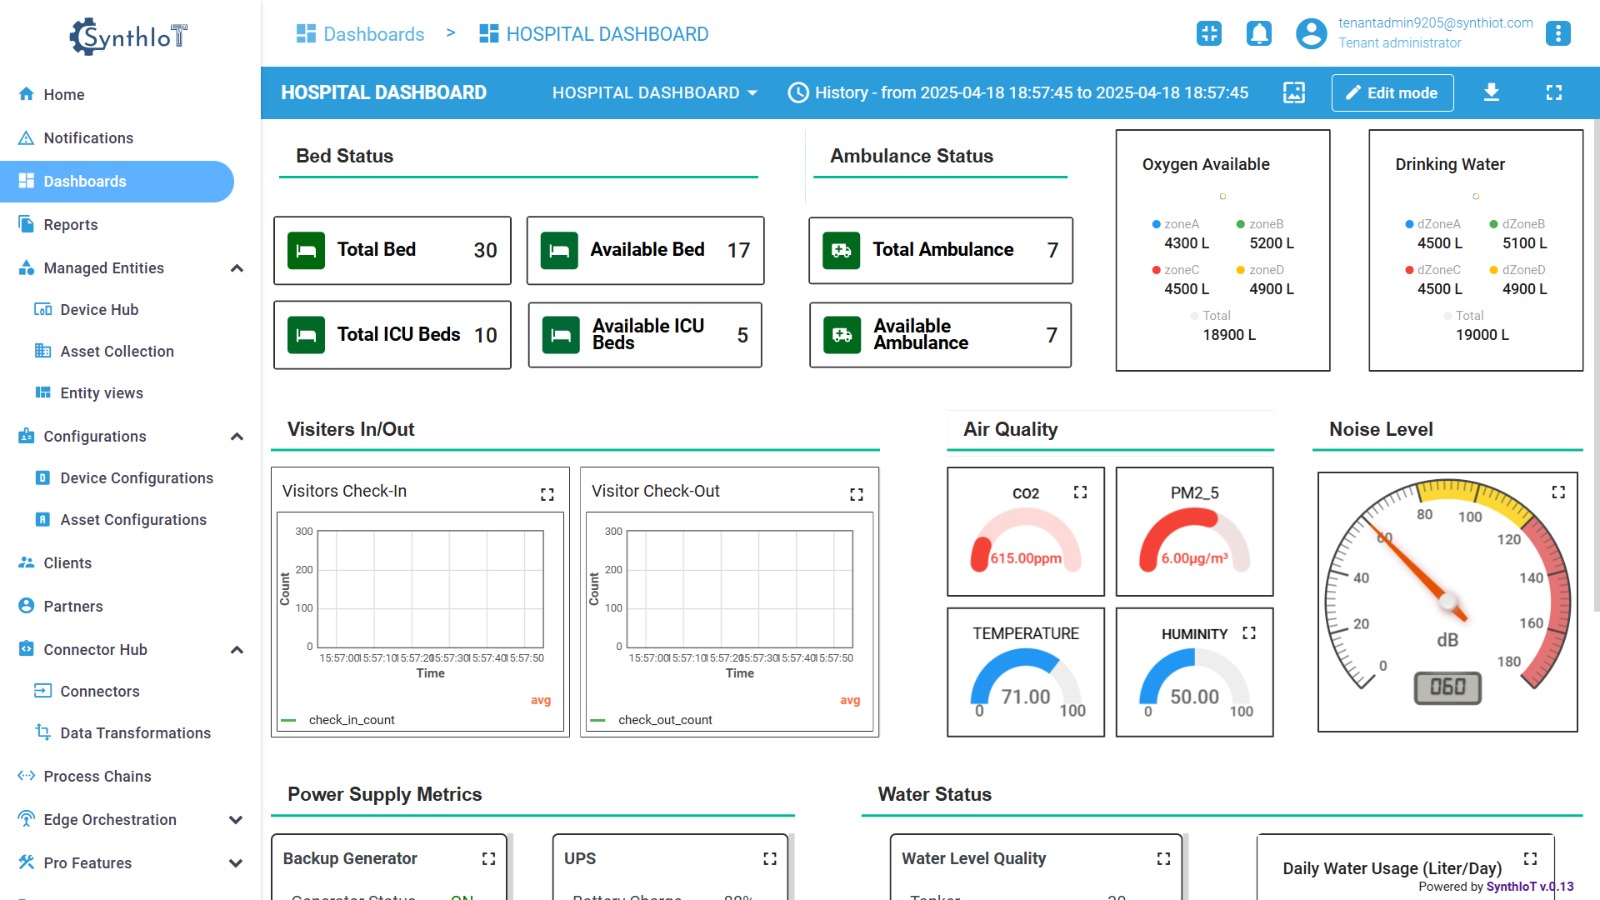Screen dimensions: 1600x900
Task: Toggle zoneA legend in Oxygen Available
Action: [1180, 225]
